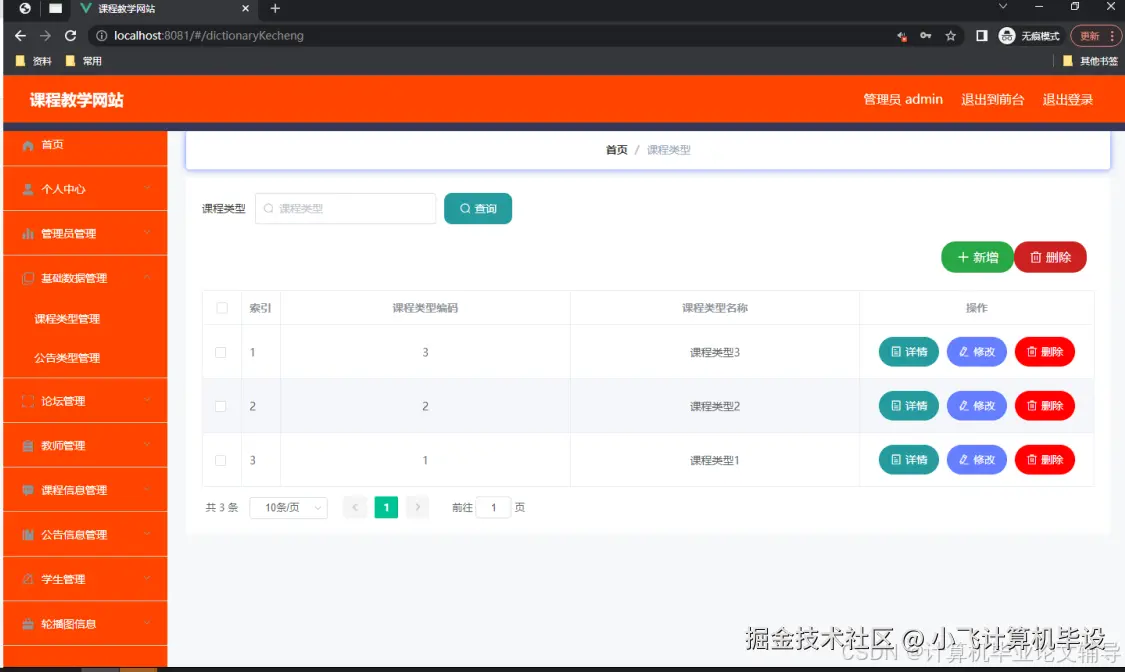Click the 管理员管理 chart icon

(x=26, y=233)
